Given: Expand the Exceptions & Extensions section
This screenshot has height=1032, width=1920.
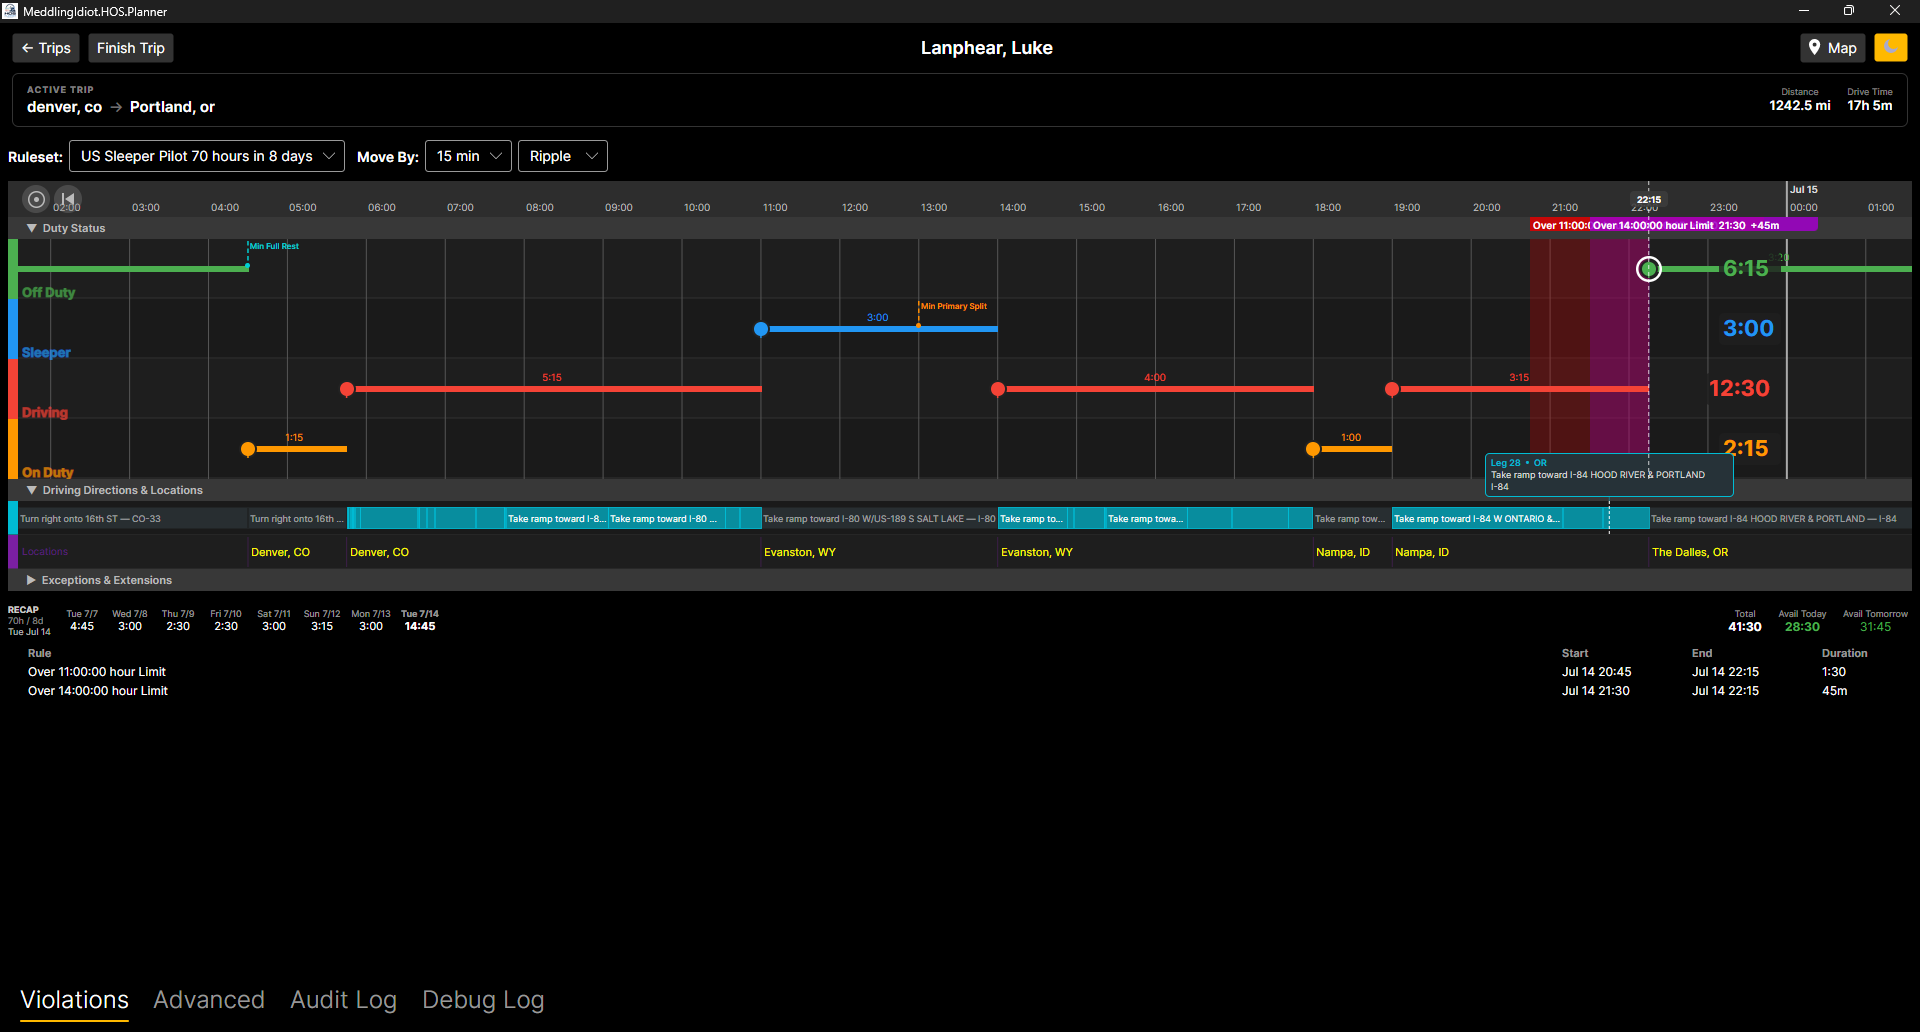Looking at the screenshot, I should [32, 580].
